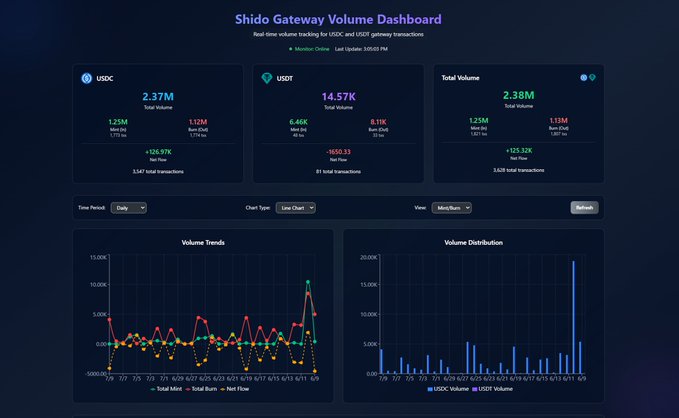Image resolution: width=679 pixels, height=418 pixels.
Task: Click combined total volume 2.38M
Action: click(x=518, y=95)
